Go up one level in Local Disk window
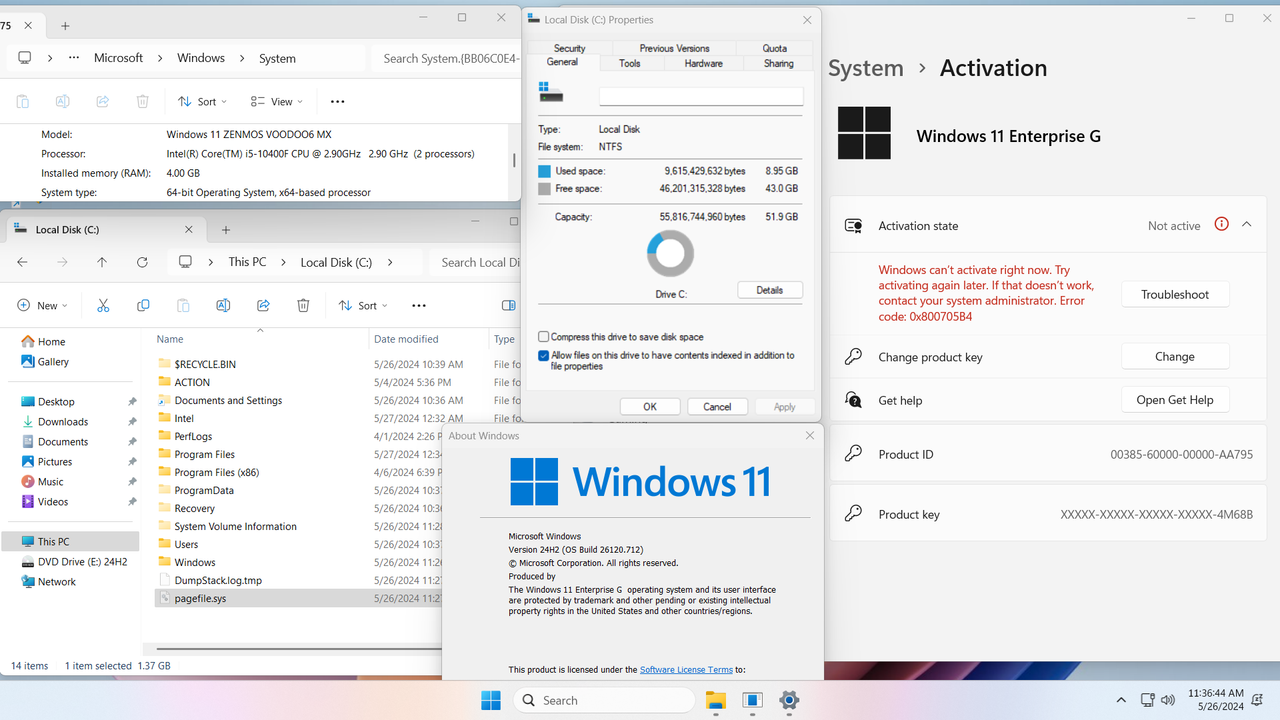 [x=102, y=262]
